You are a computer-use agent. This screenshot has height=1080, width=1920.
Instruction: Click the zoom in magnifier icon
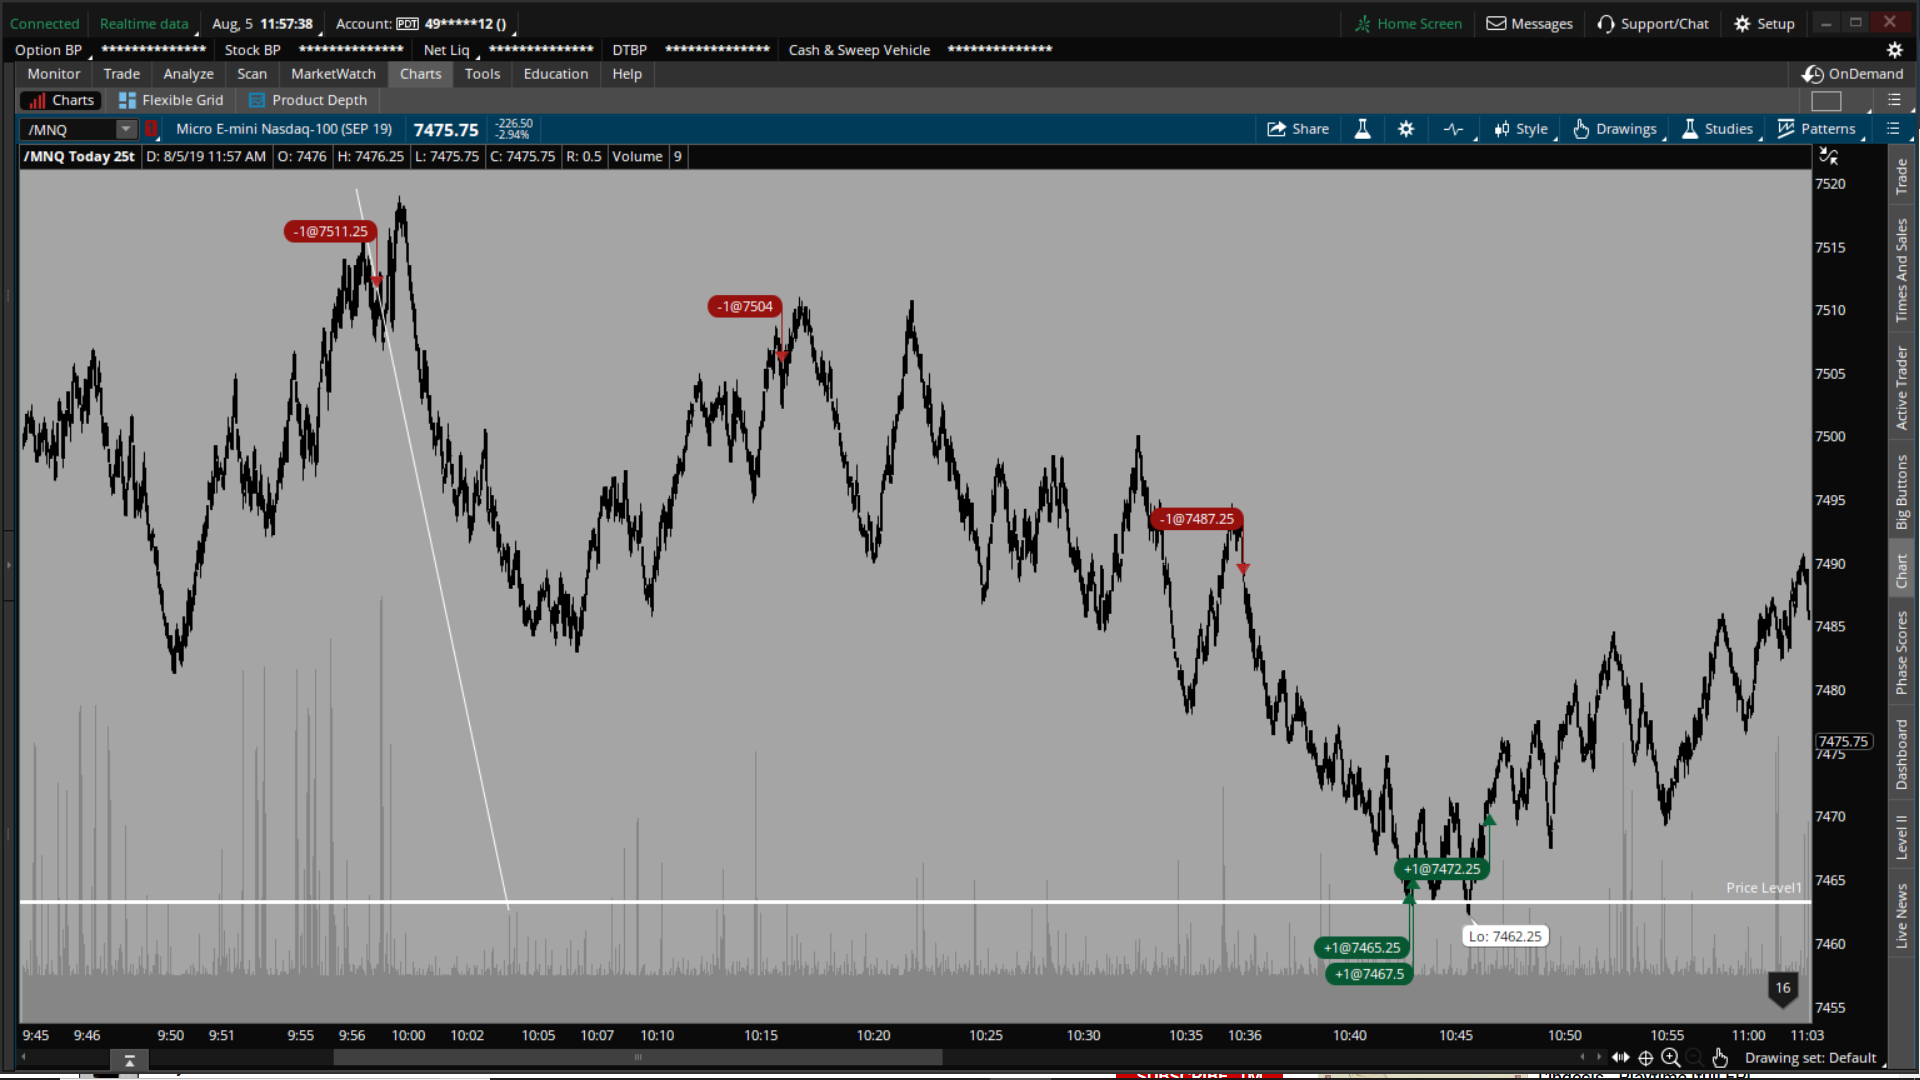[x=1671, y=1058]
